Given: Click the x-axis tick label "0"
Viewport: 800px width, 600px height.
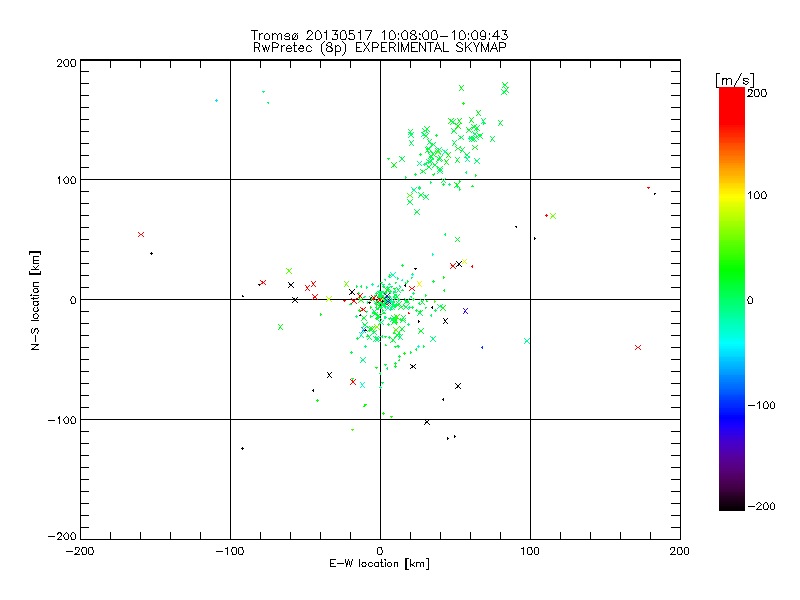Looking at the screenshot, I should click(380, 552).
